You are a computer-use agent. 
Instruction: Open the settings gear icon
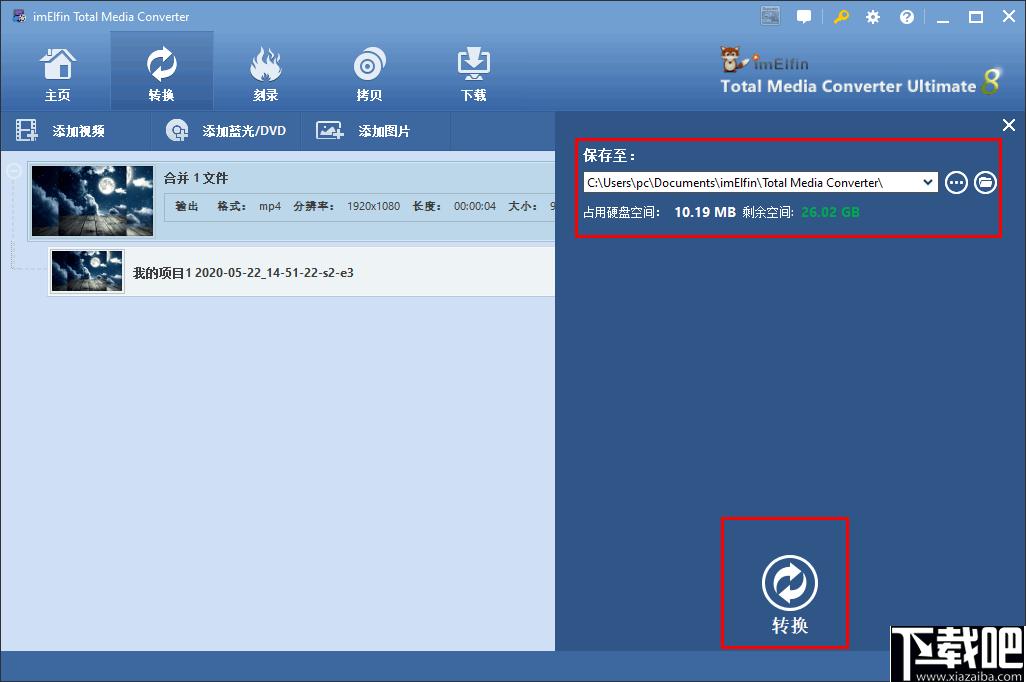click(873, 17)
